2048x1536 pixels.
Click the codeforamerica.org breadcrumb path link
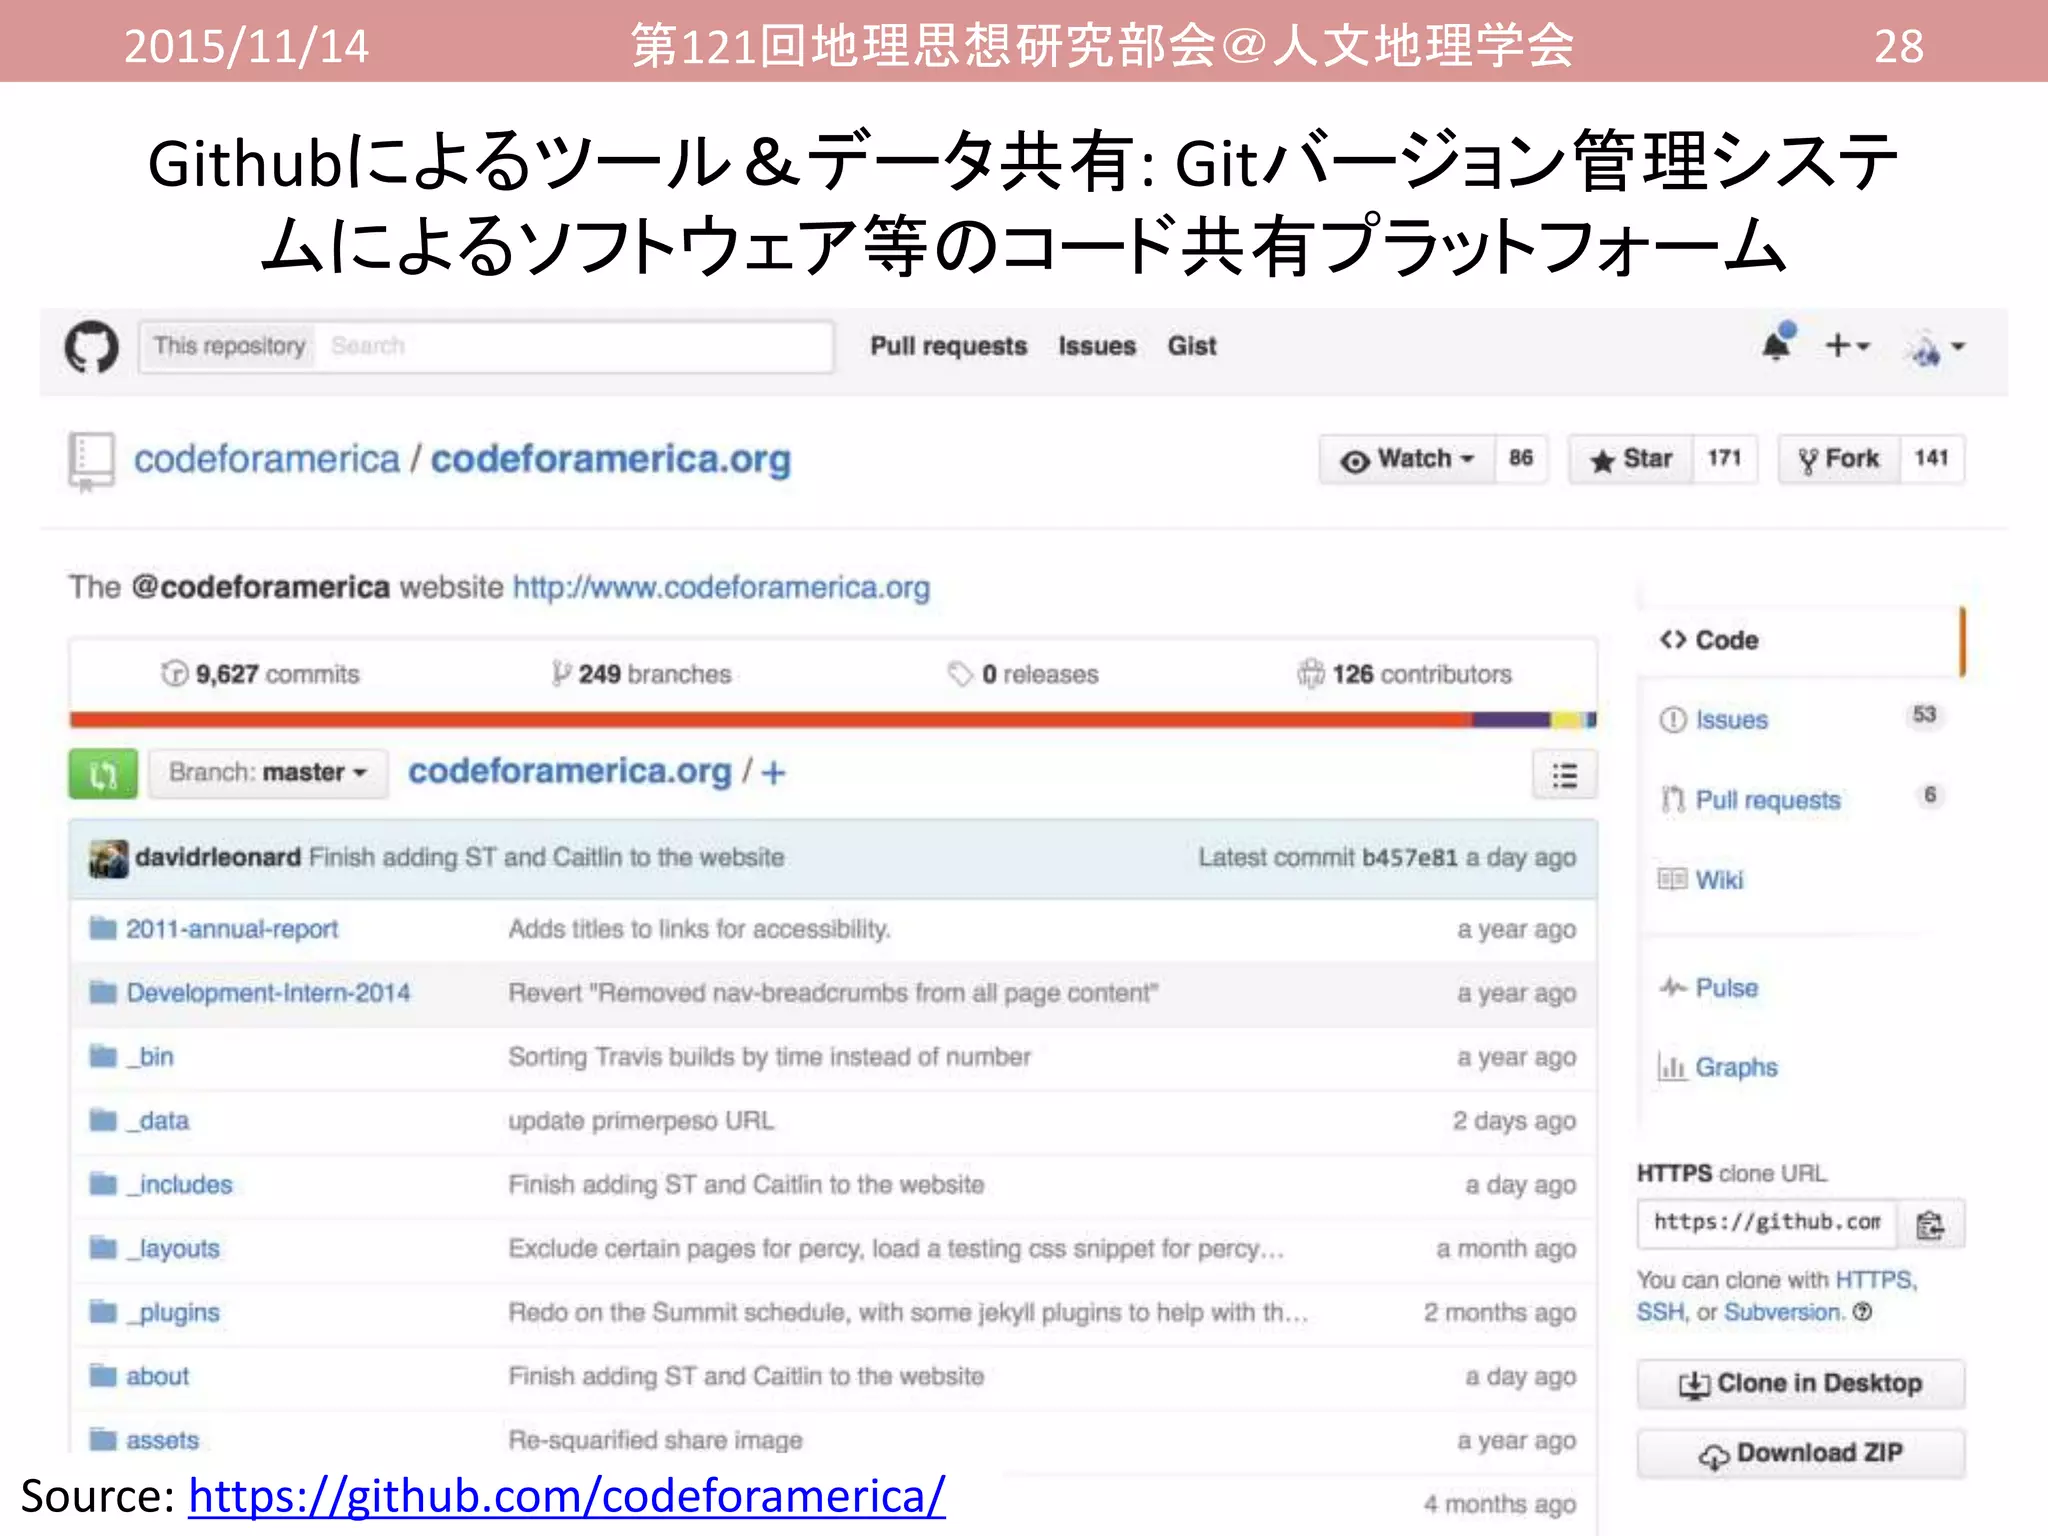pos(570,772)
